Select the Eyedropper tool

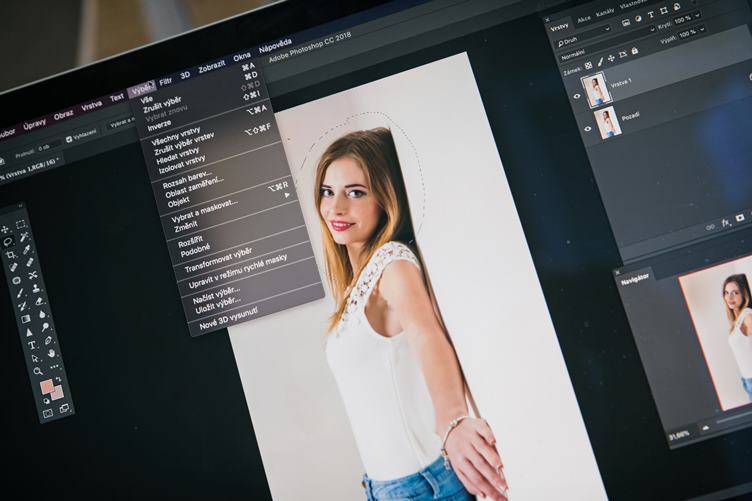26,249
